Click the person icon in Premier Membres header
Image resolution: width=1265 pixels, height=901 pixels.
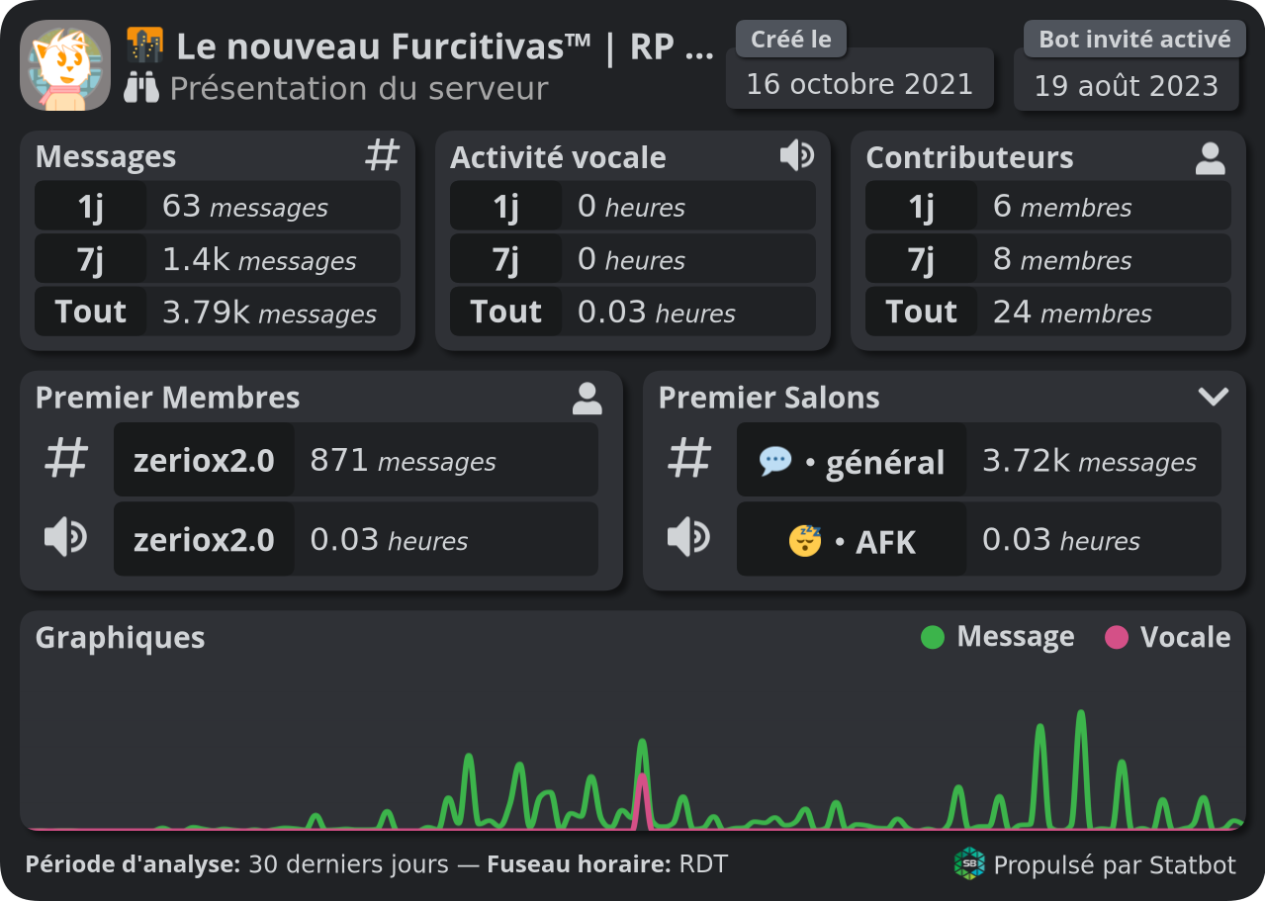pos(587,398)
